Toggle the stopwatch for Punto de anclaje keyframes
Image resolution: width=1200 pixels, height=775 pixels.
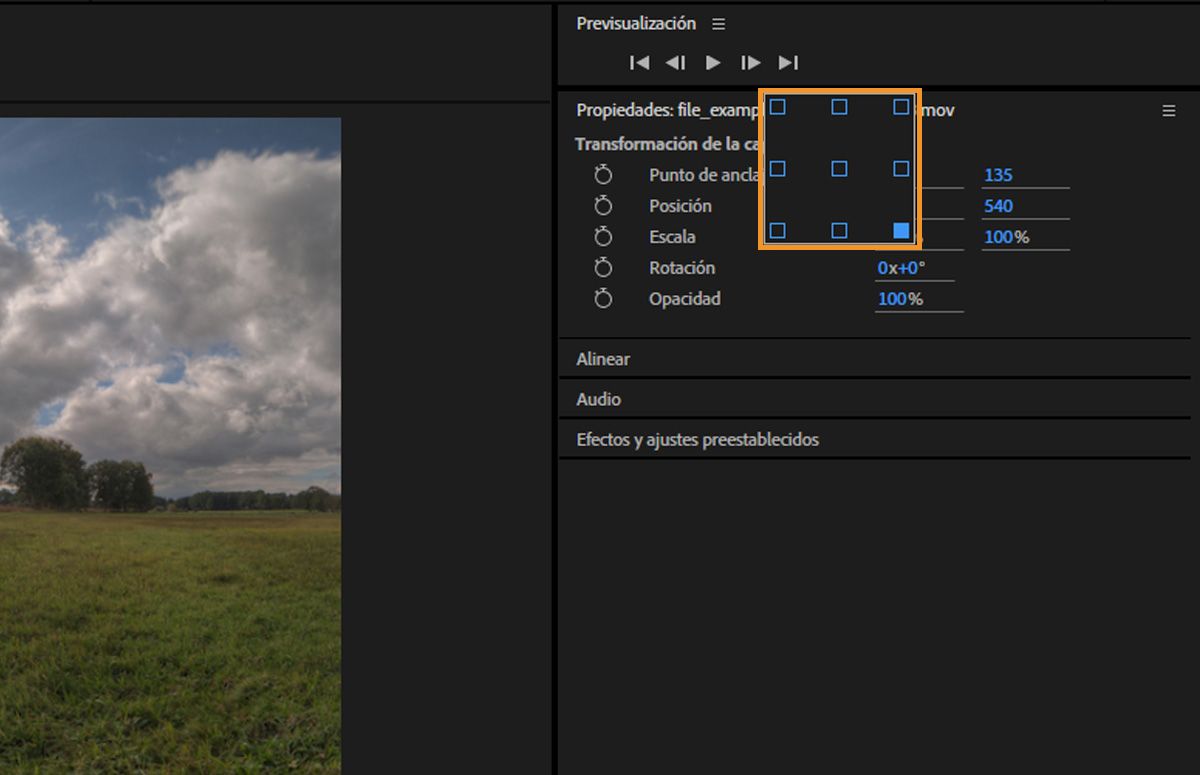[x=603, y=174]
